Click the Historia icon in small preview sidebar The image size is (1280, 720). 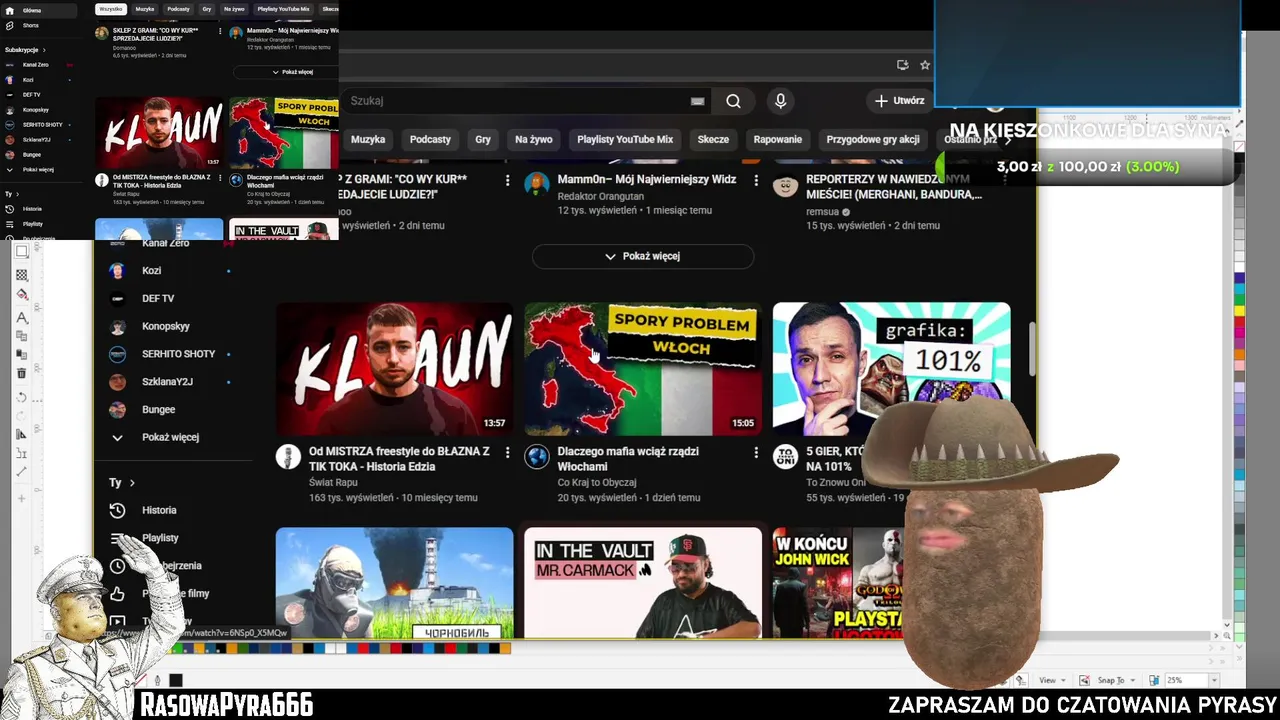click(x=9, y=209)
